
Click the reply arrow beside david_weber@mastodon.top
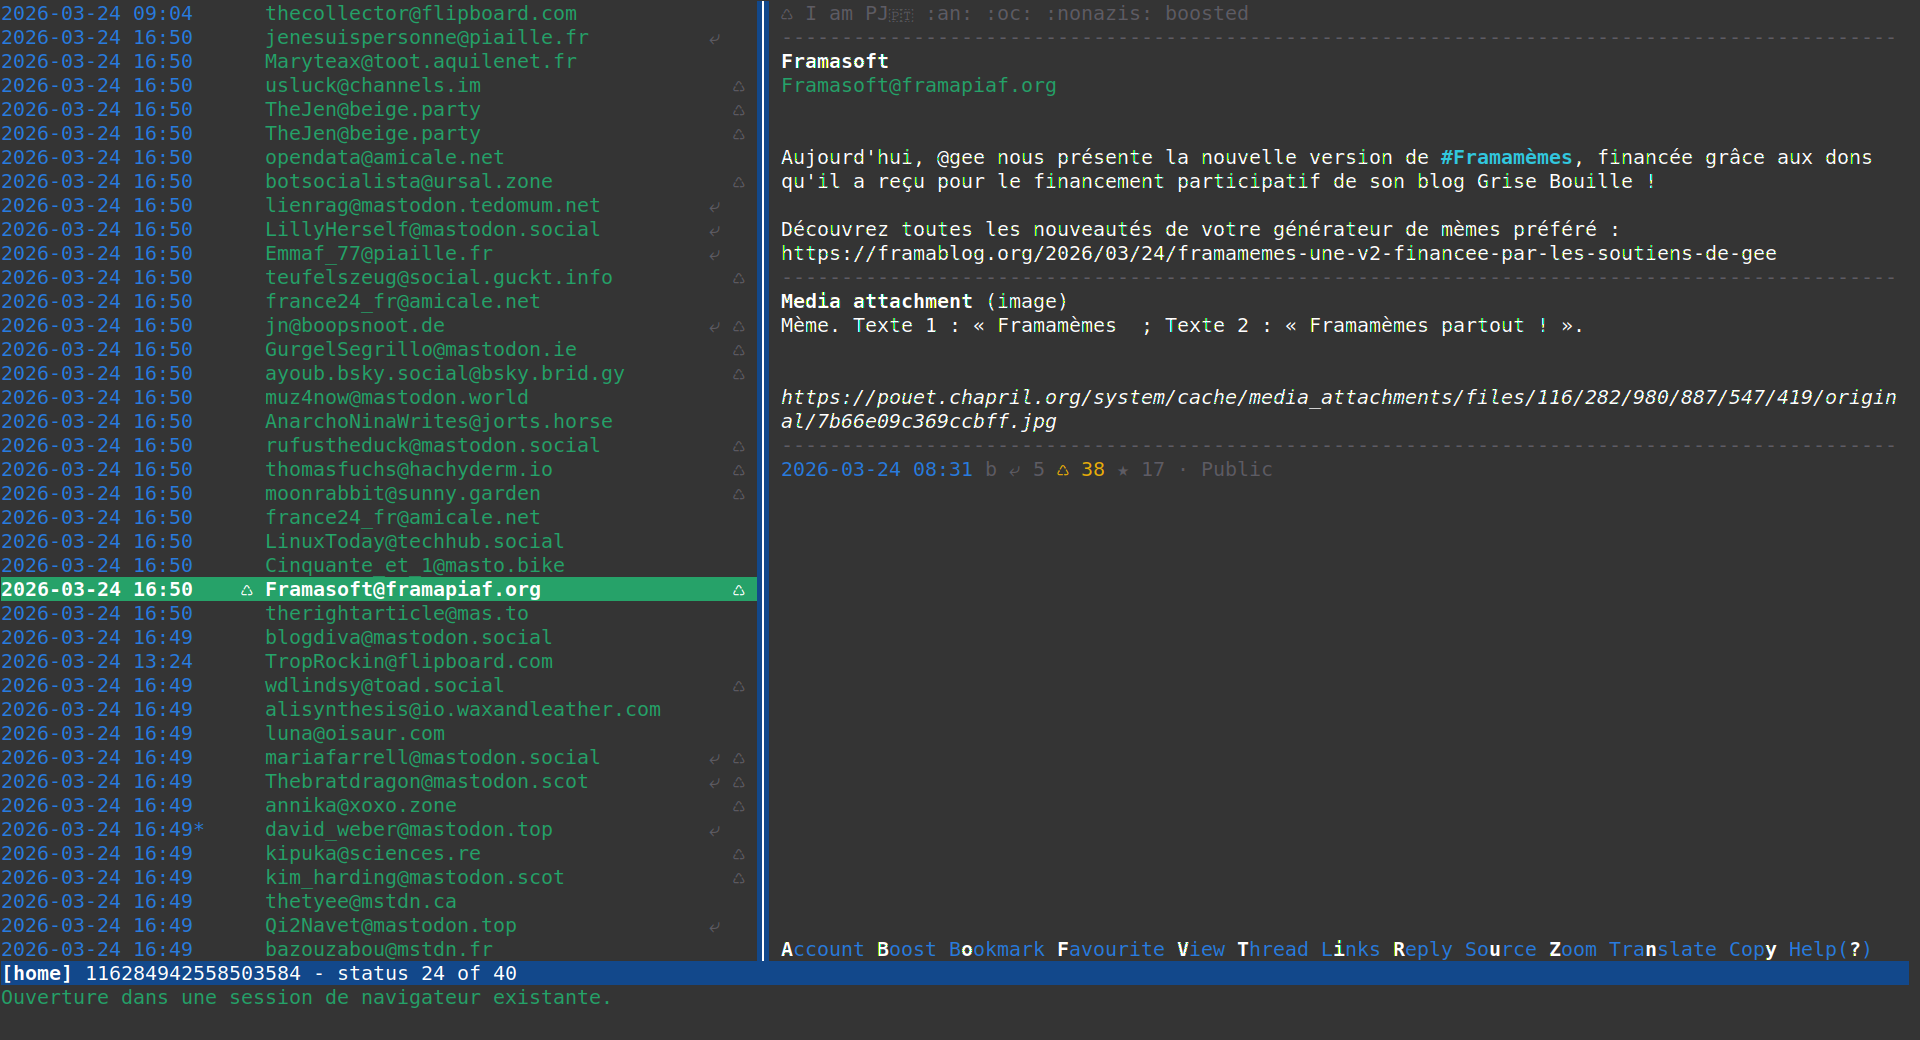coord(714,830)
